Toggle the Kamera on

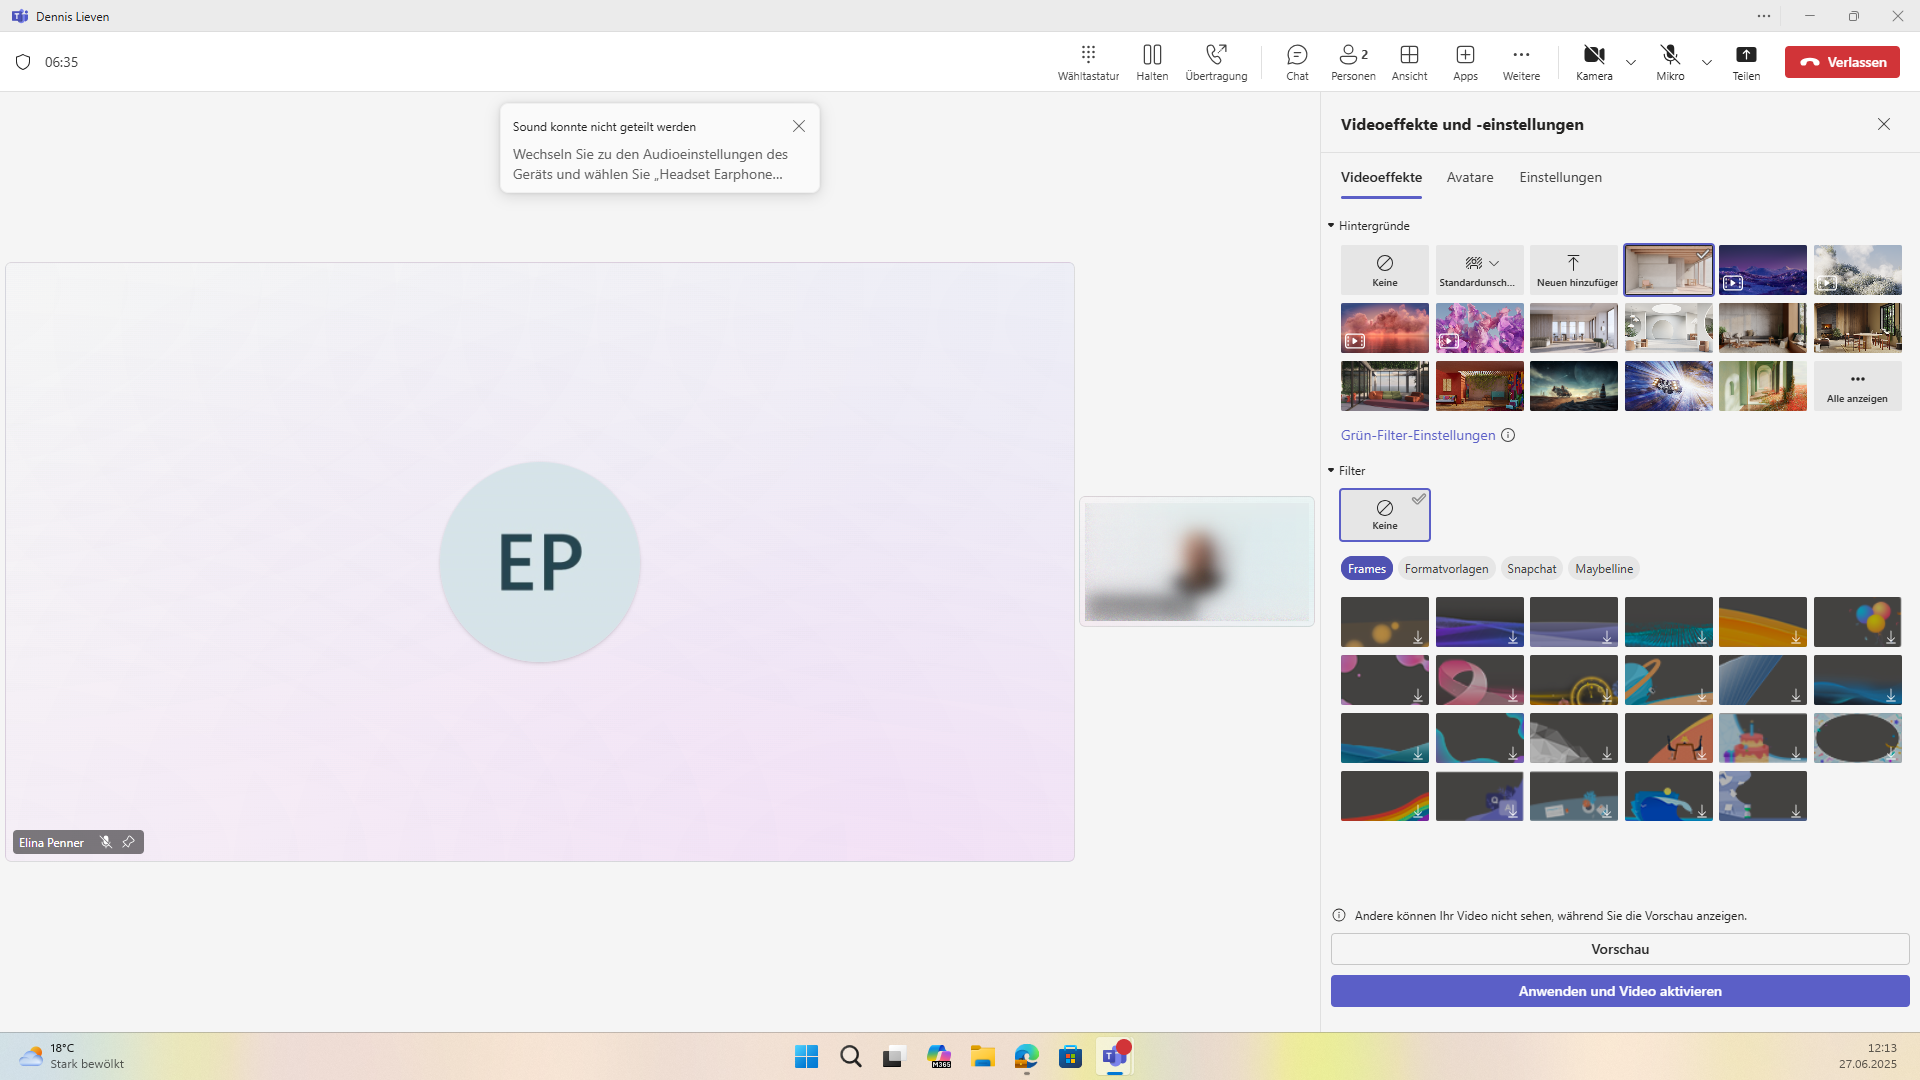pos(1594,61)
